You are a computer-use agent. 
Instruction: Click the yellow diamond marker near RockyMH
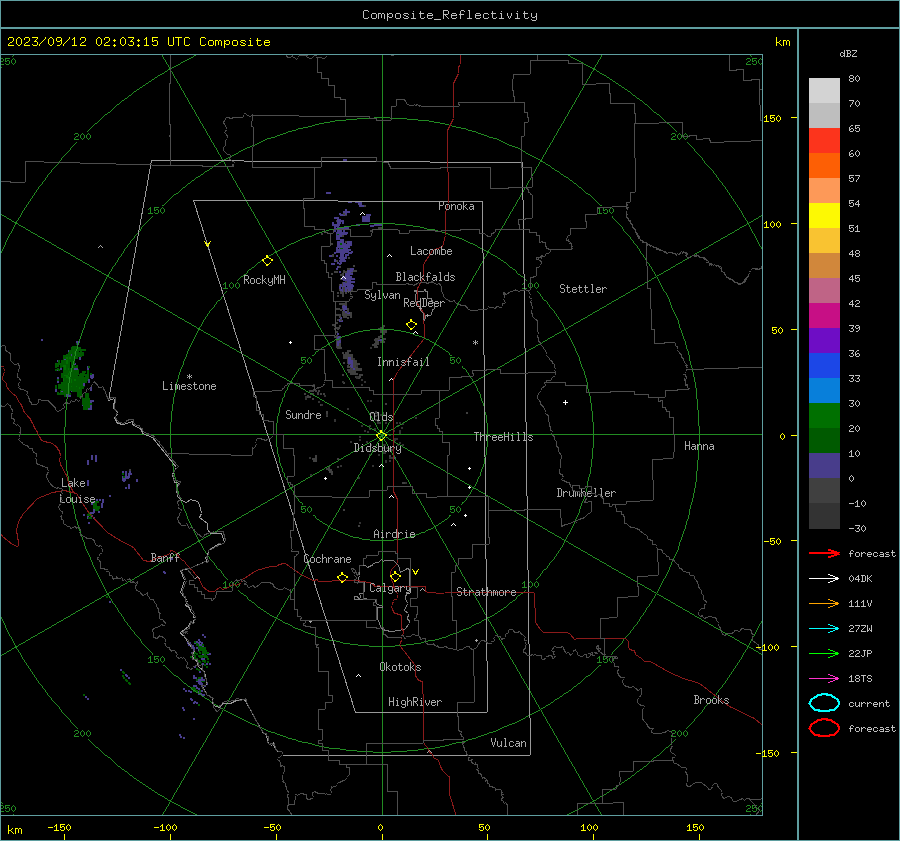(267, 261)
